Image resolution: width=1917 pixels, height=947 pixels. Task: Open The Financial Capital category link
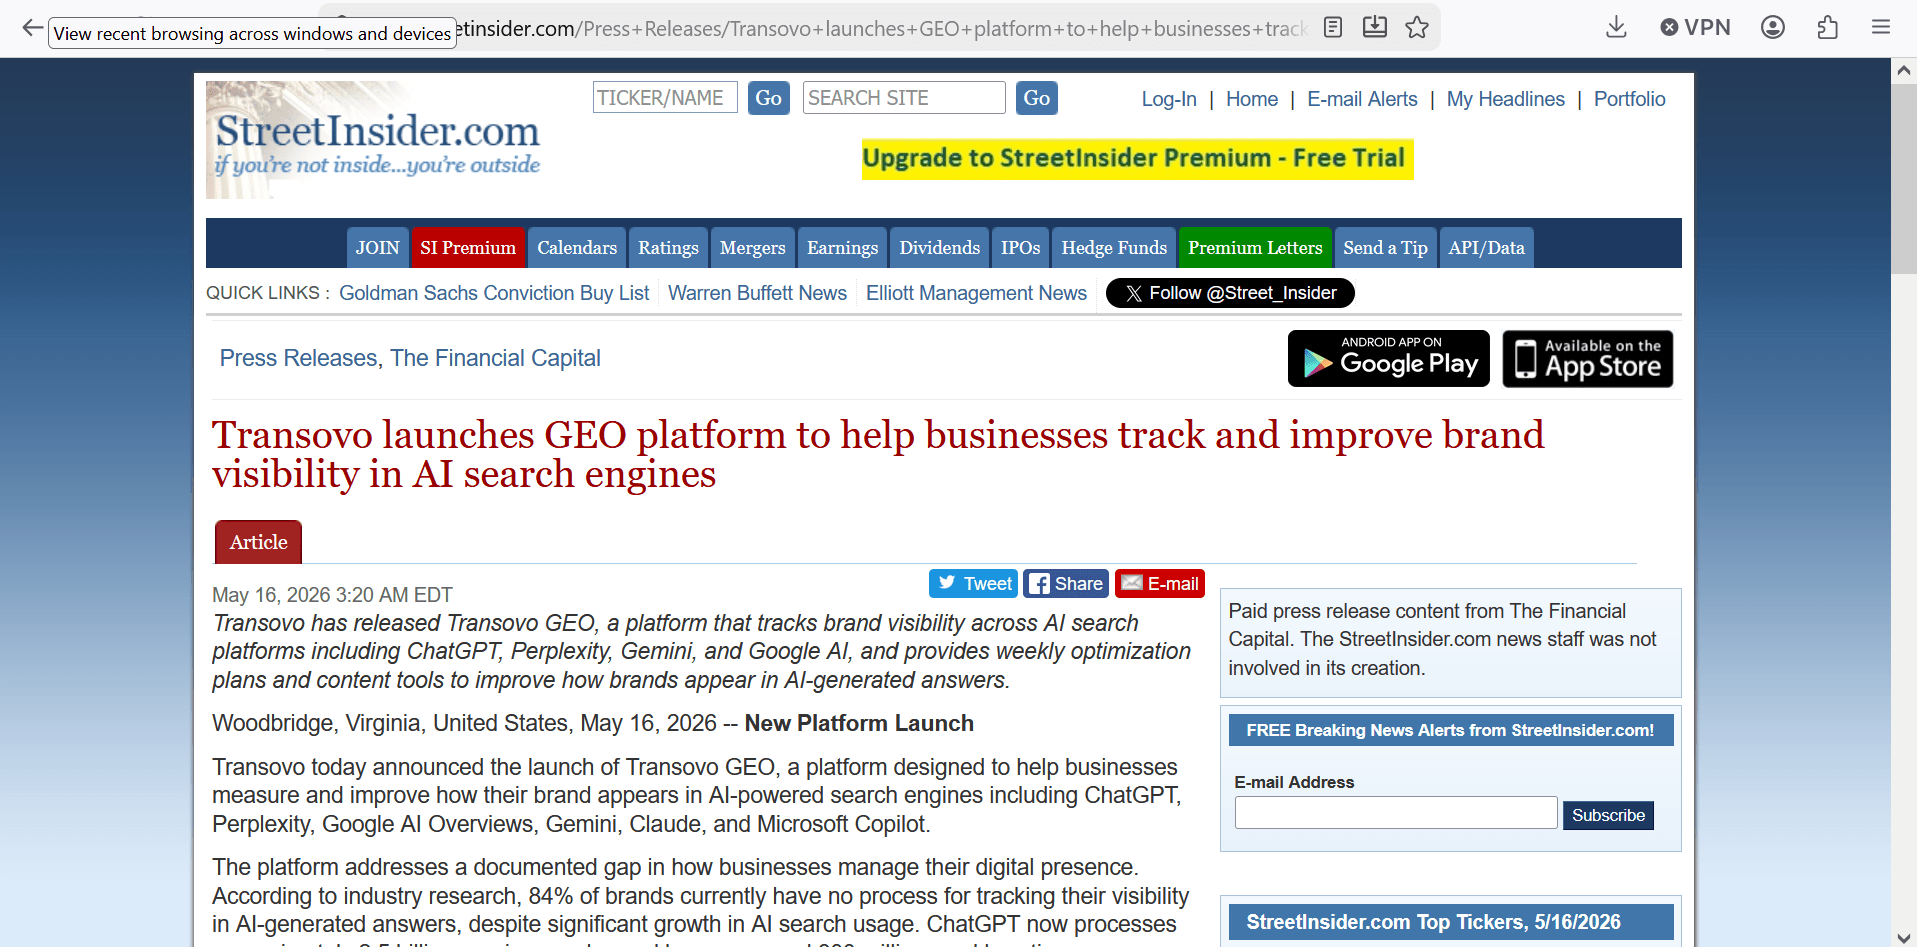[x=495, y=358]
